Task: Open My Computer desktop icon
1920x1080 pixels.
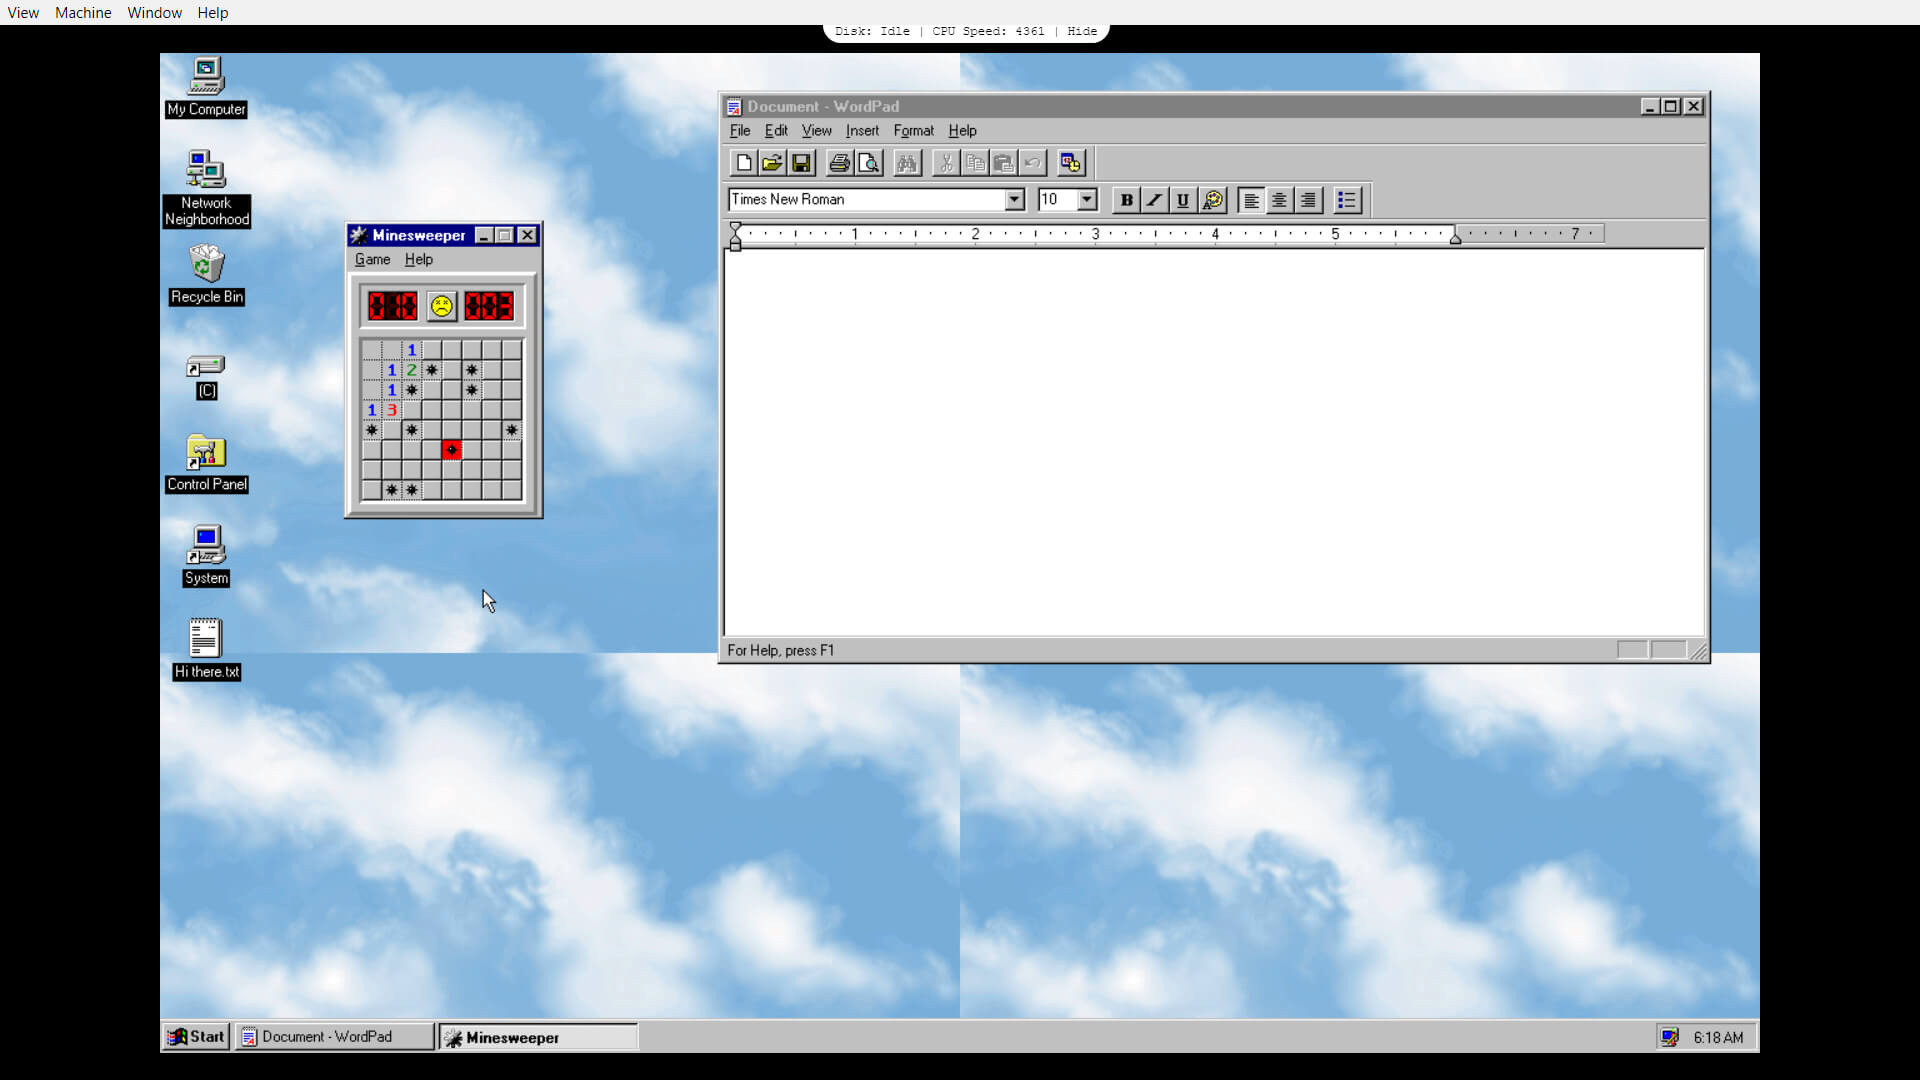Action: click(x=206, y=87)
